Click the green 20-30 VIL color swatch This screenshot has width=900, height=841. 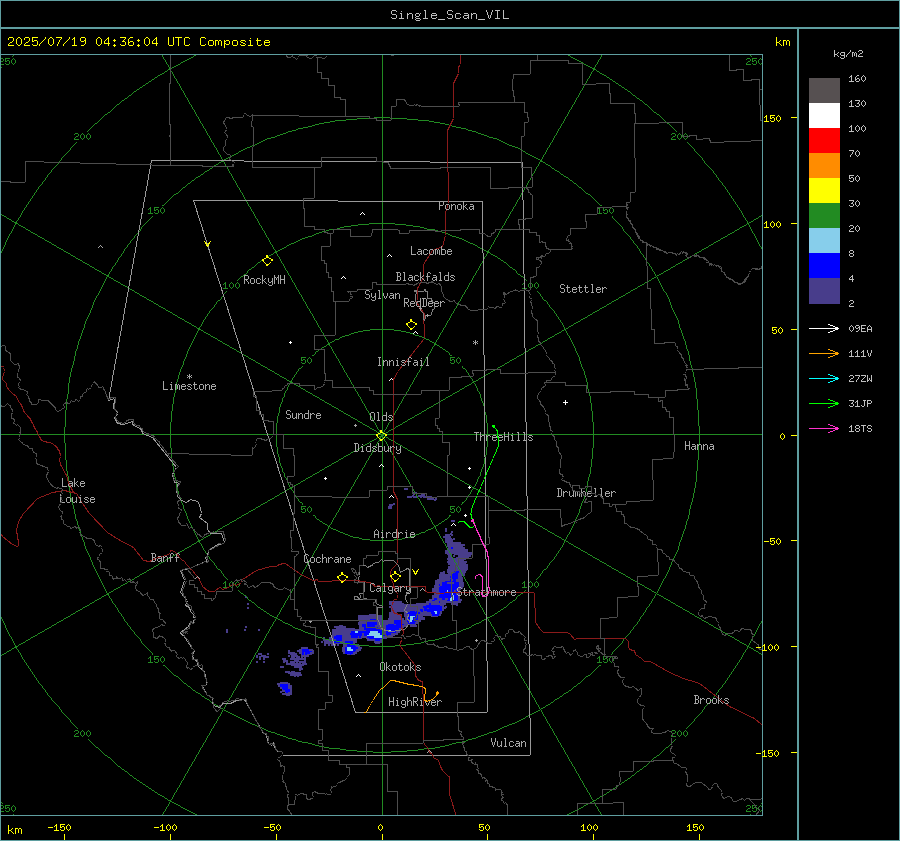(x=824, y=216)
